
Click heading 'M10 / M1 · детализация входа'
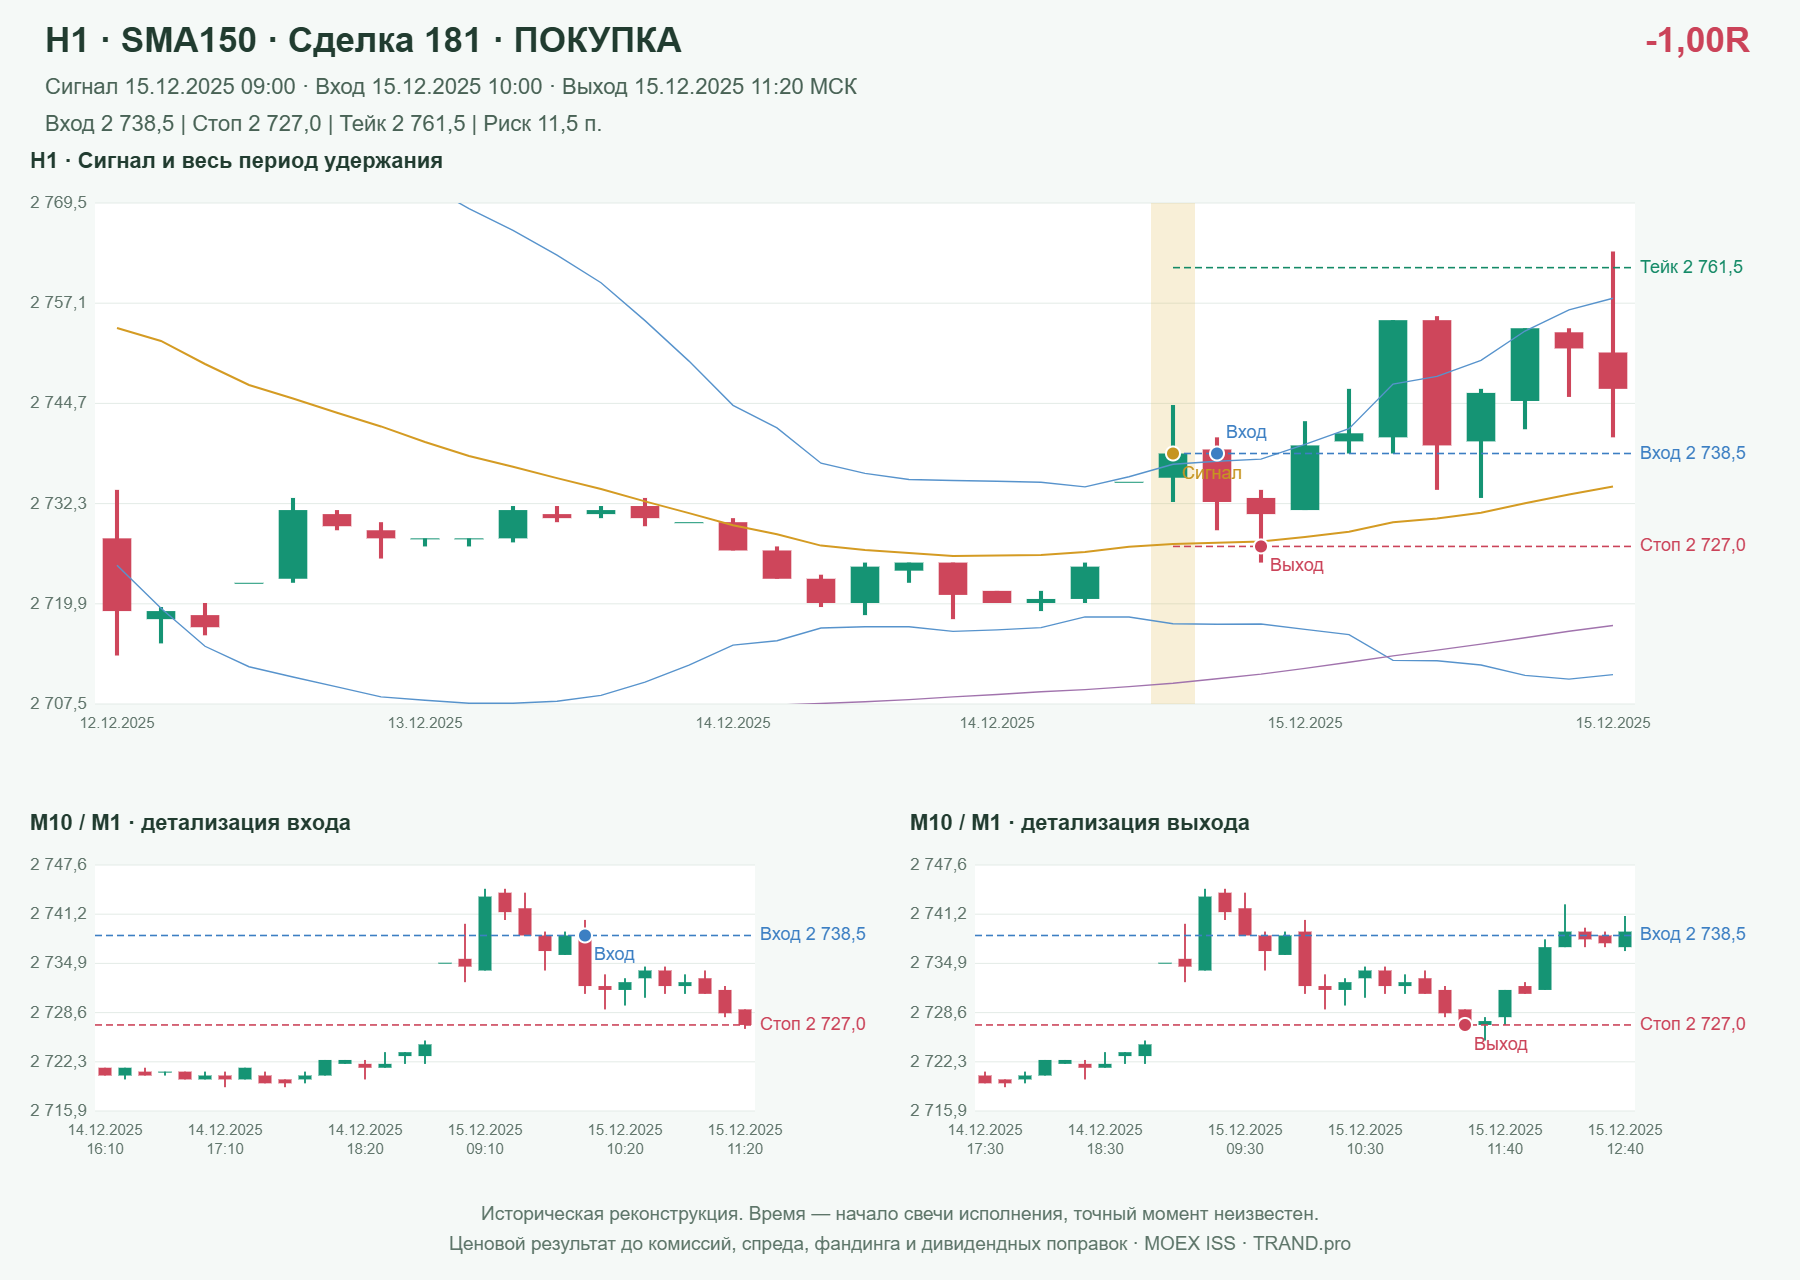(190, 823)
